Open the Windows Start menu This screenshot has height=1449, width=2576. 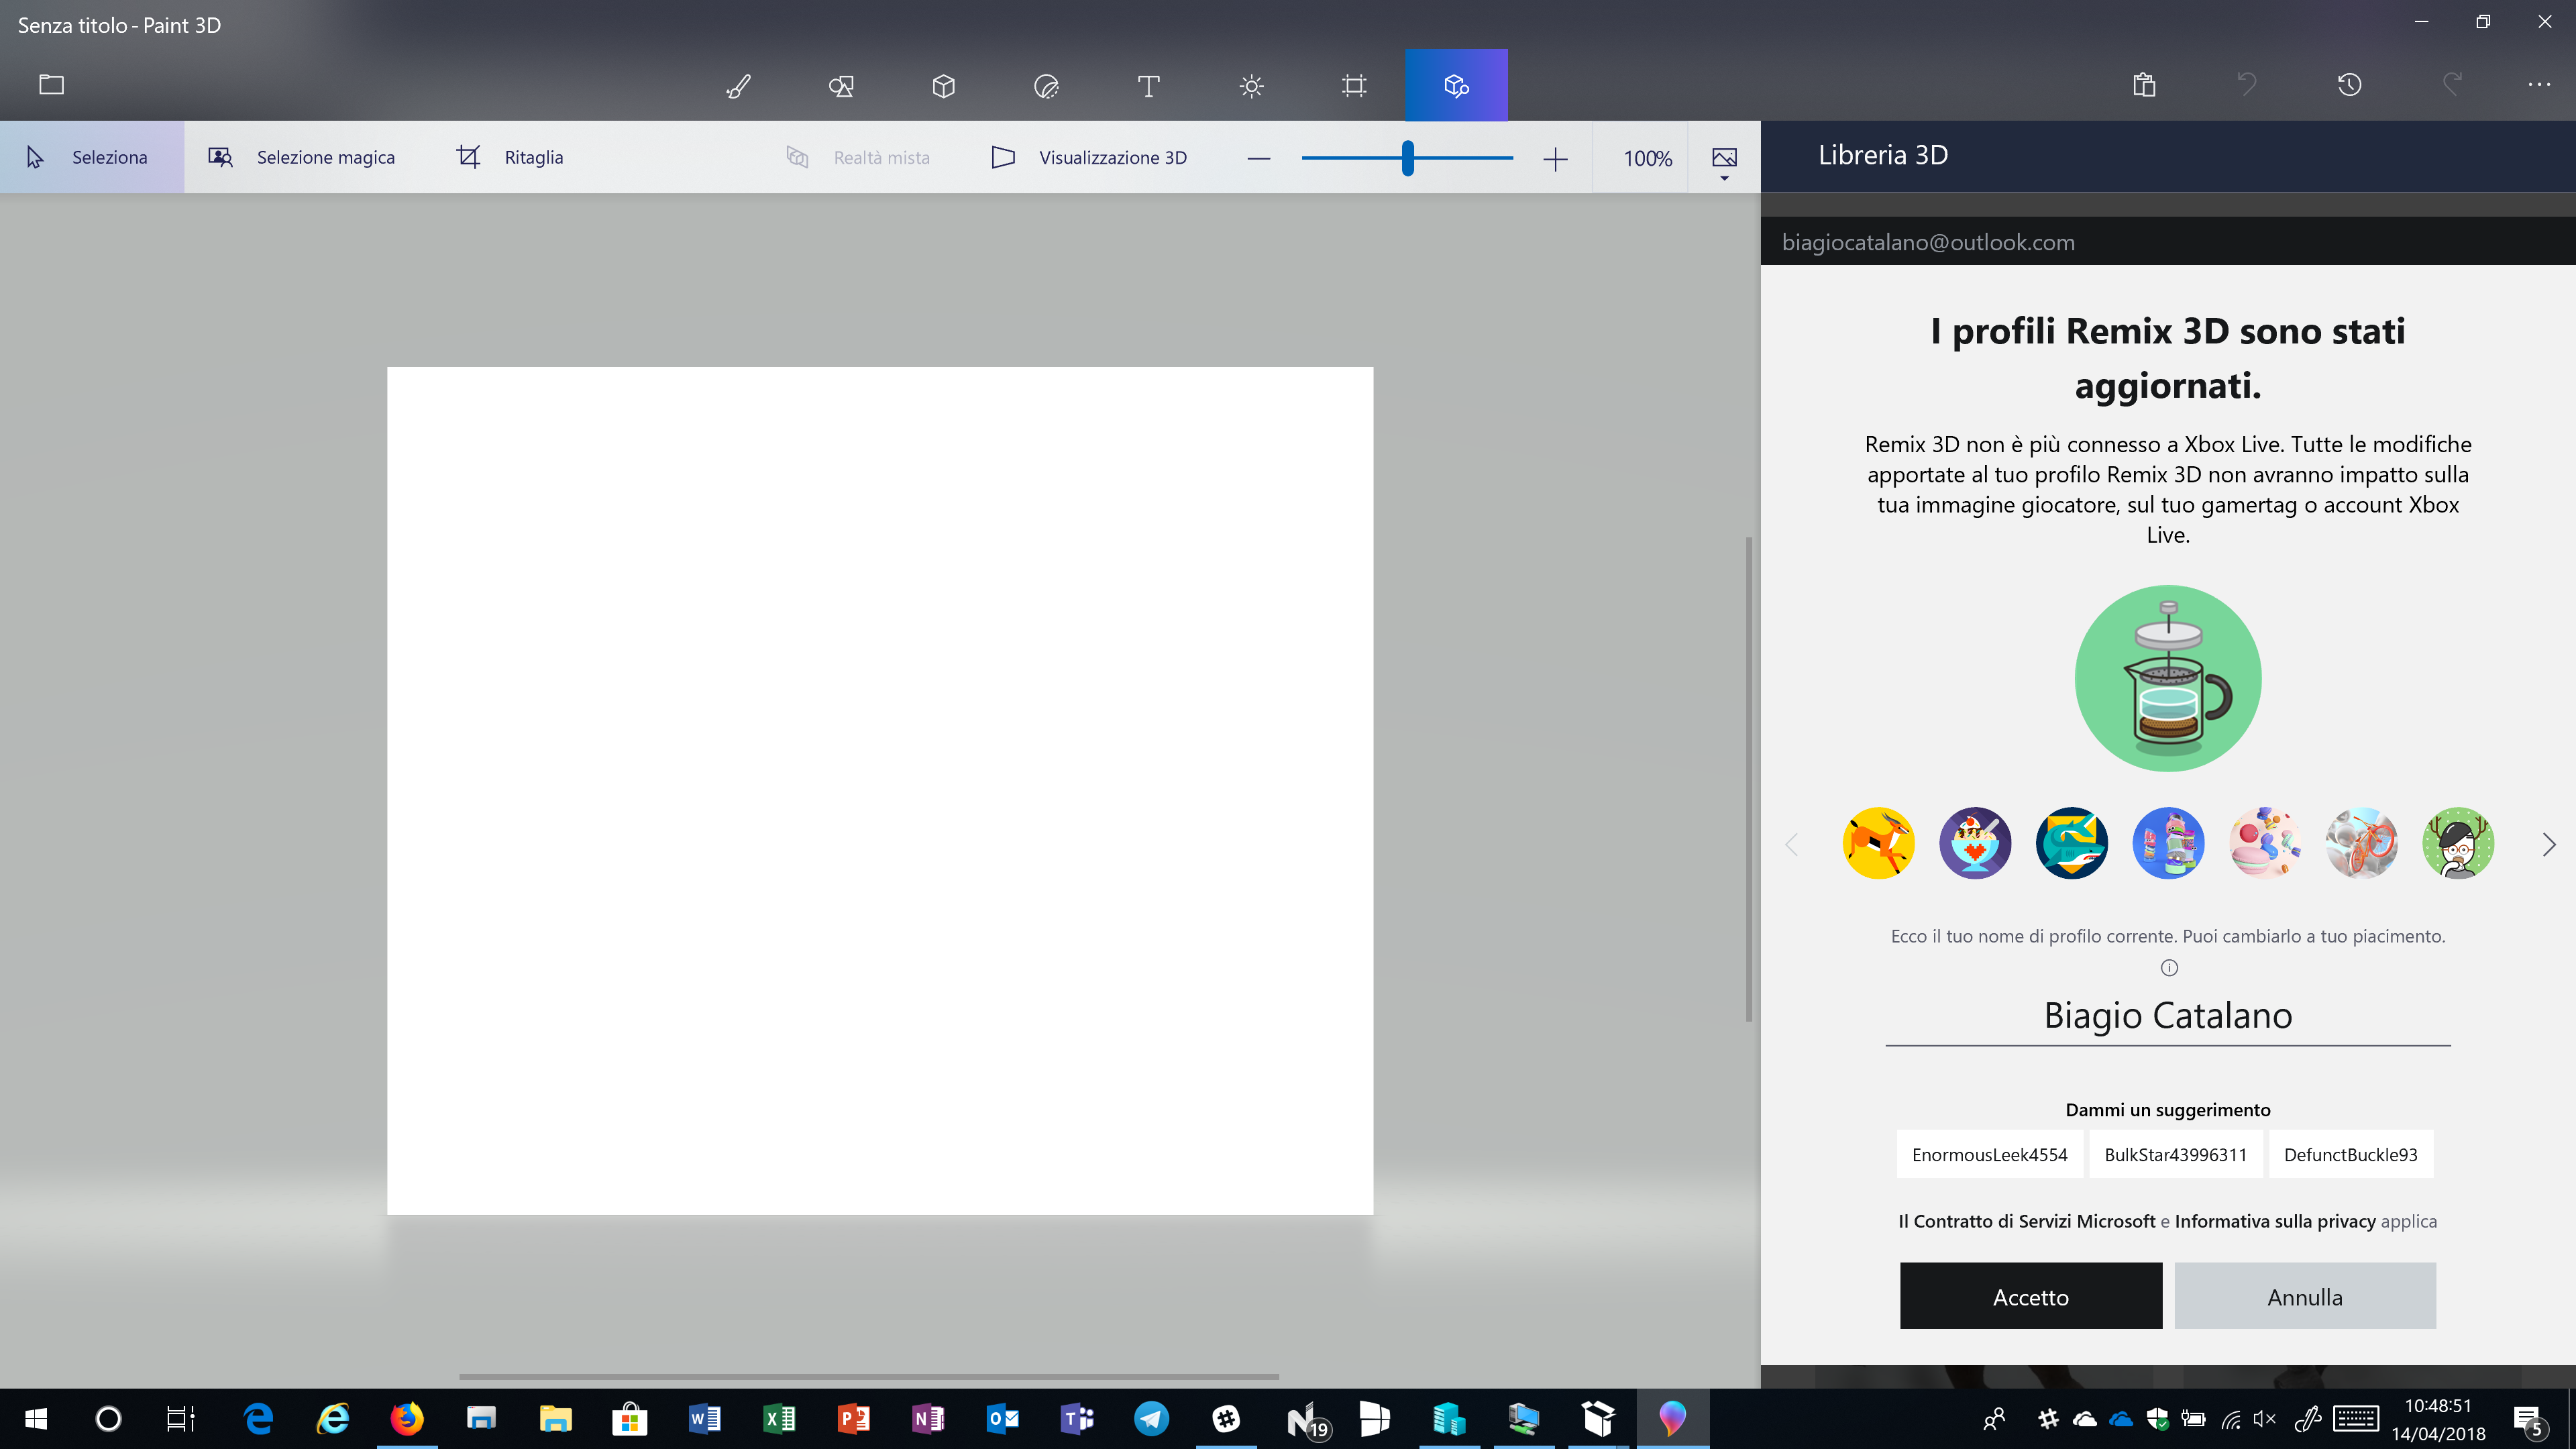(x=35, y=1419)
